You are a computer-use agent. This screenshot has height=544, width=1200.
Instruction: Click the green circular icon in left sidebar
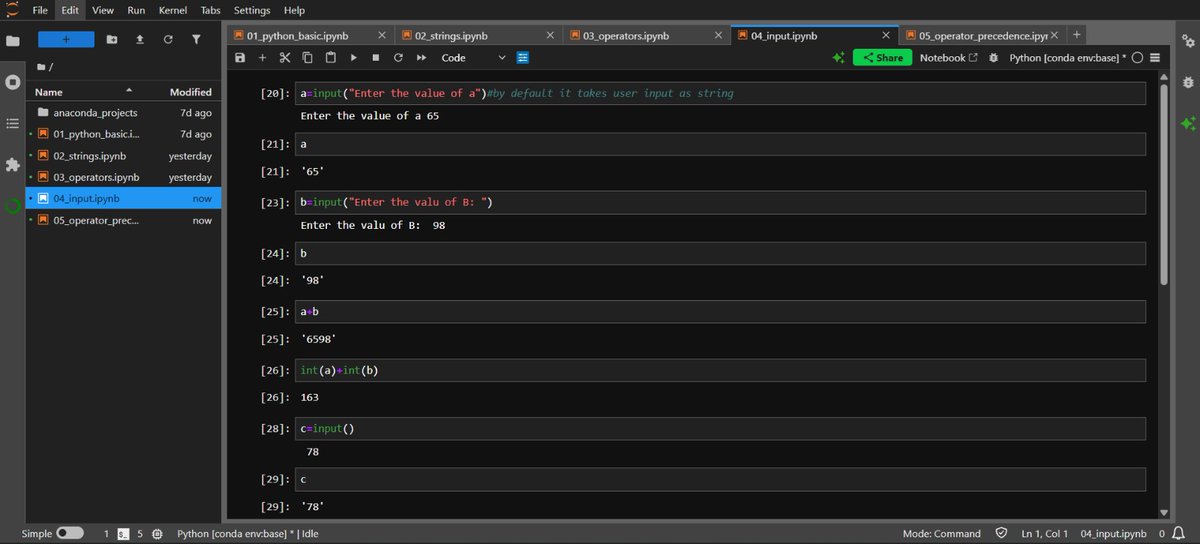13,206
